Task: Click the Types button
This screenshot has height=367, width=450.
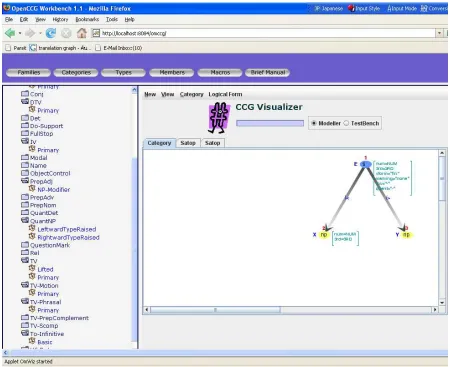Action: (x=124, y=72)
